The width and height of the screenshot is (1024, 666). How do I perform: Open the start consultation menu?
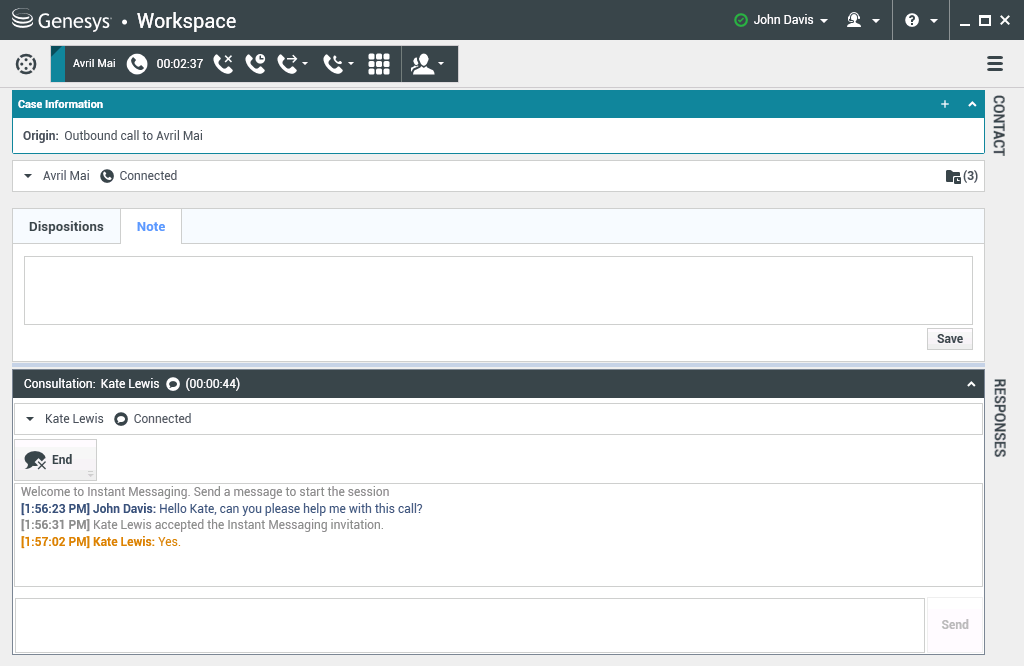pyautogui.click(x=428, y=64)
